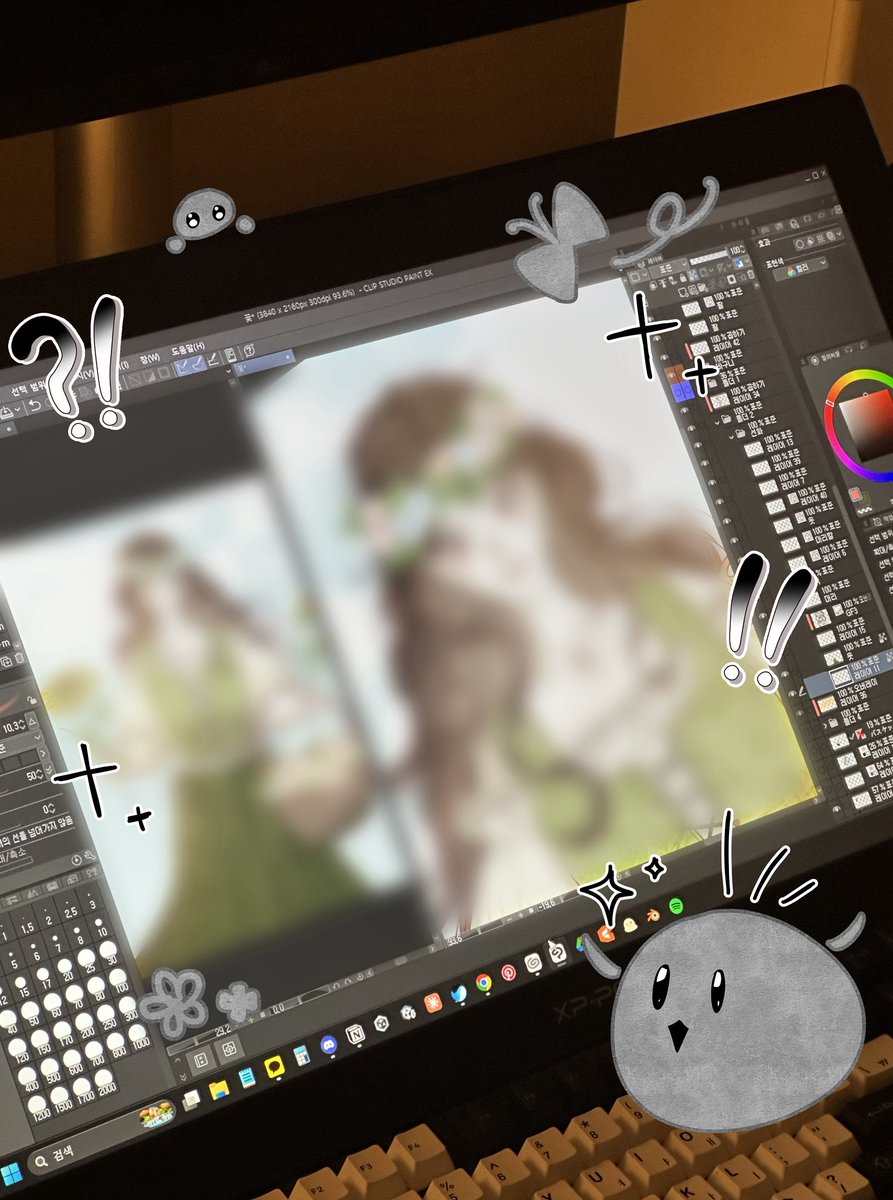Open the Twitter bird app on the taskbar
This screenshot has width=893, height=1200.
[x=460, y=994]
